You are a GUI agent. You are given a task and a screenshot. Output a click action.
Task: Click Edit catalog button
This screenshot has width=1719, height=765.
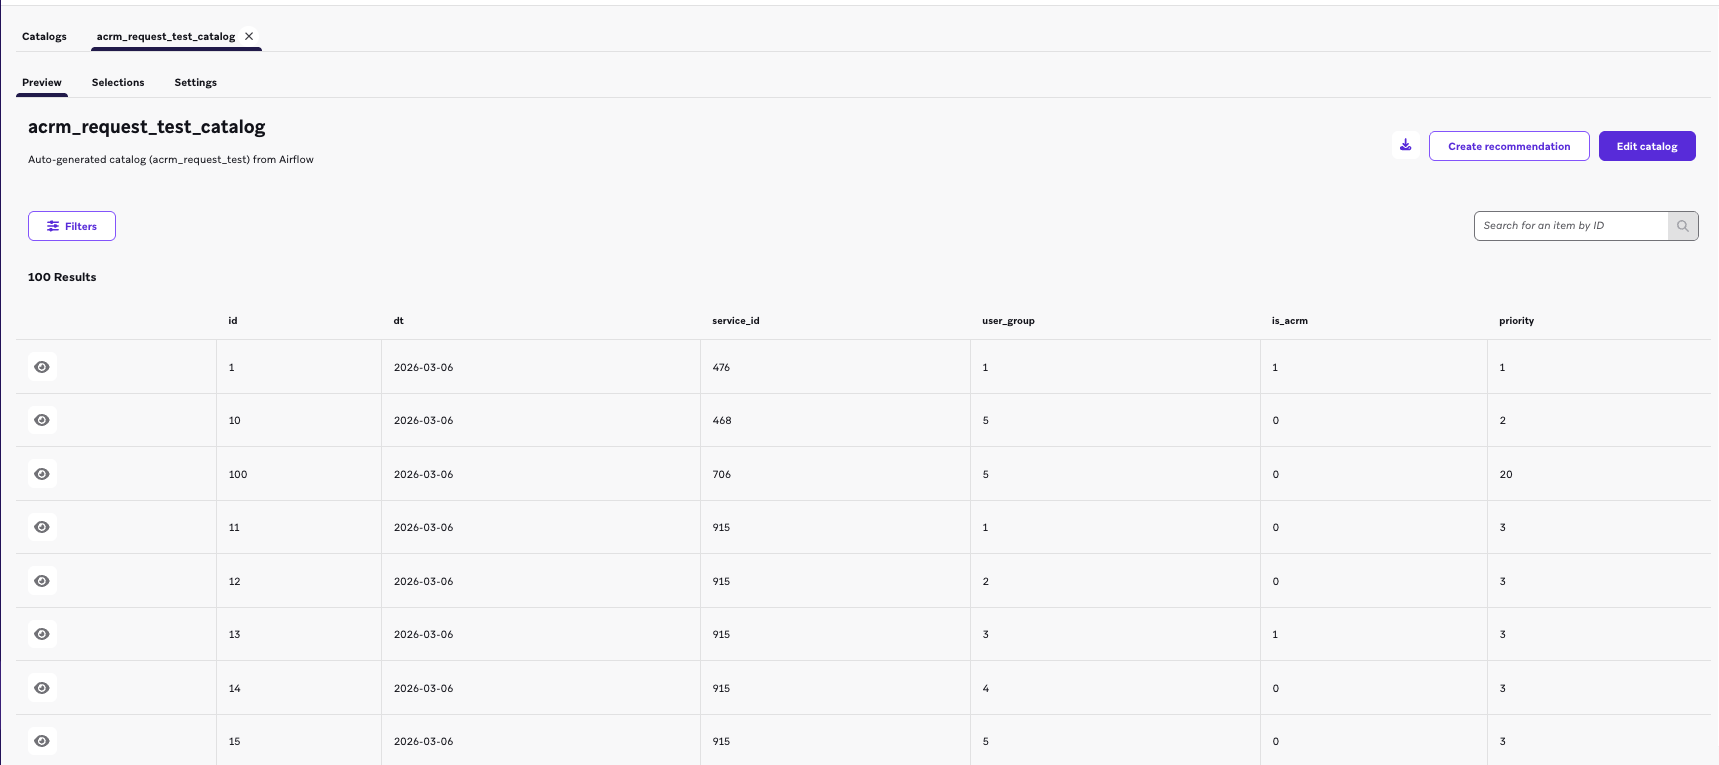1647,146
